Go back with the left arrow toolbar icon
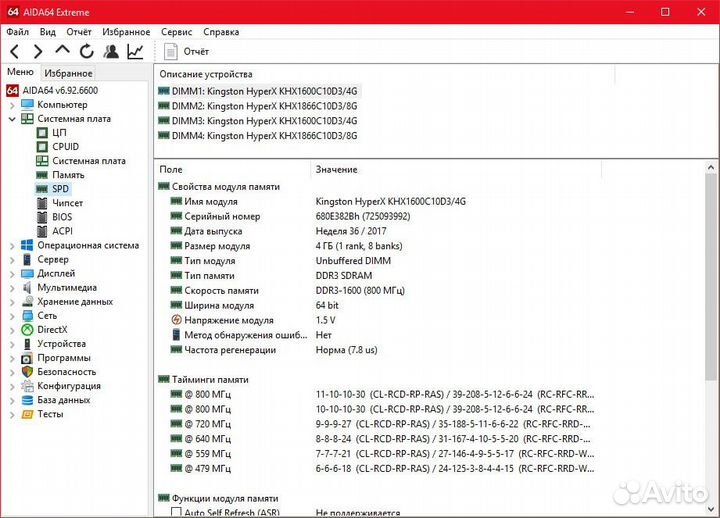The width and height of the screenshot is (720, 518). point(15,51)
